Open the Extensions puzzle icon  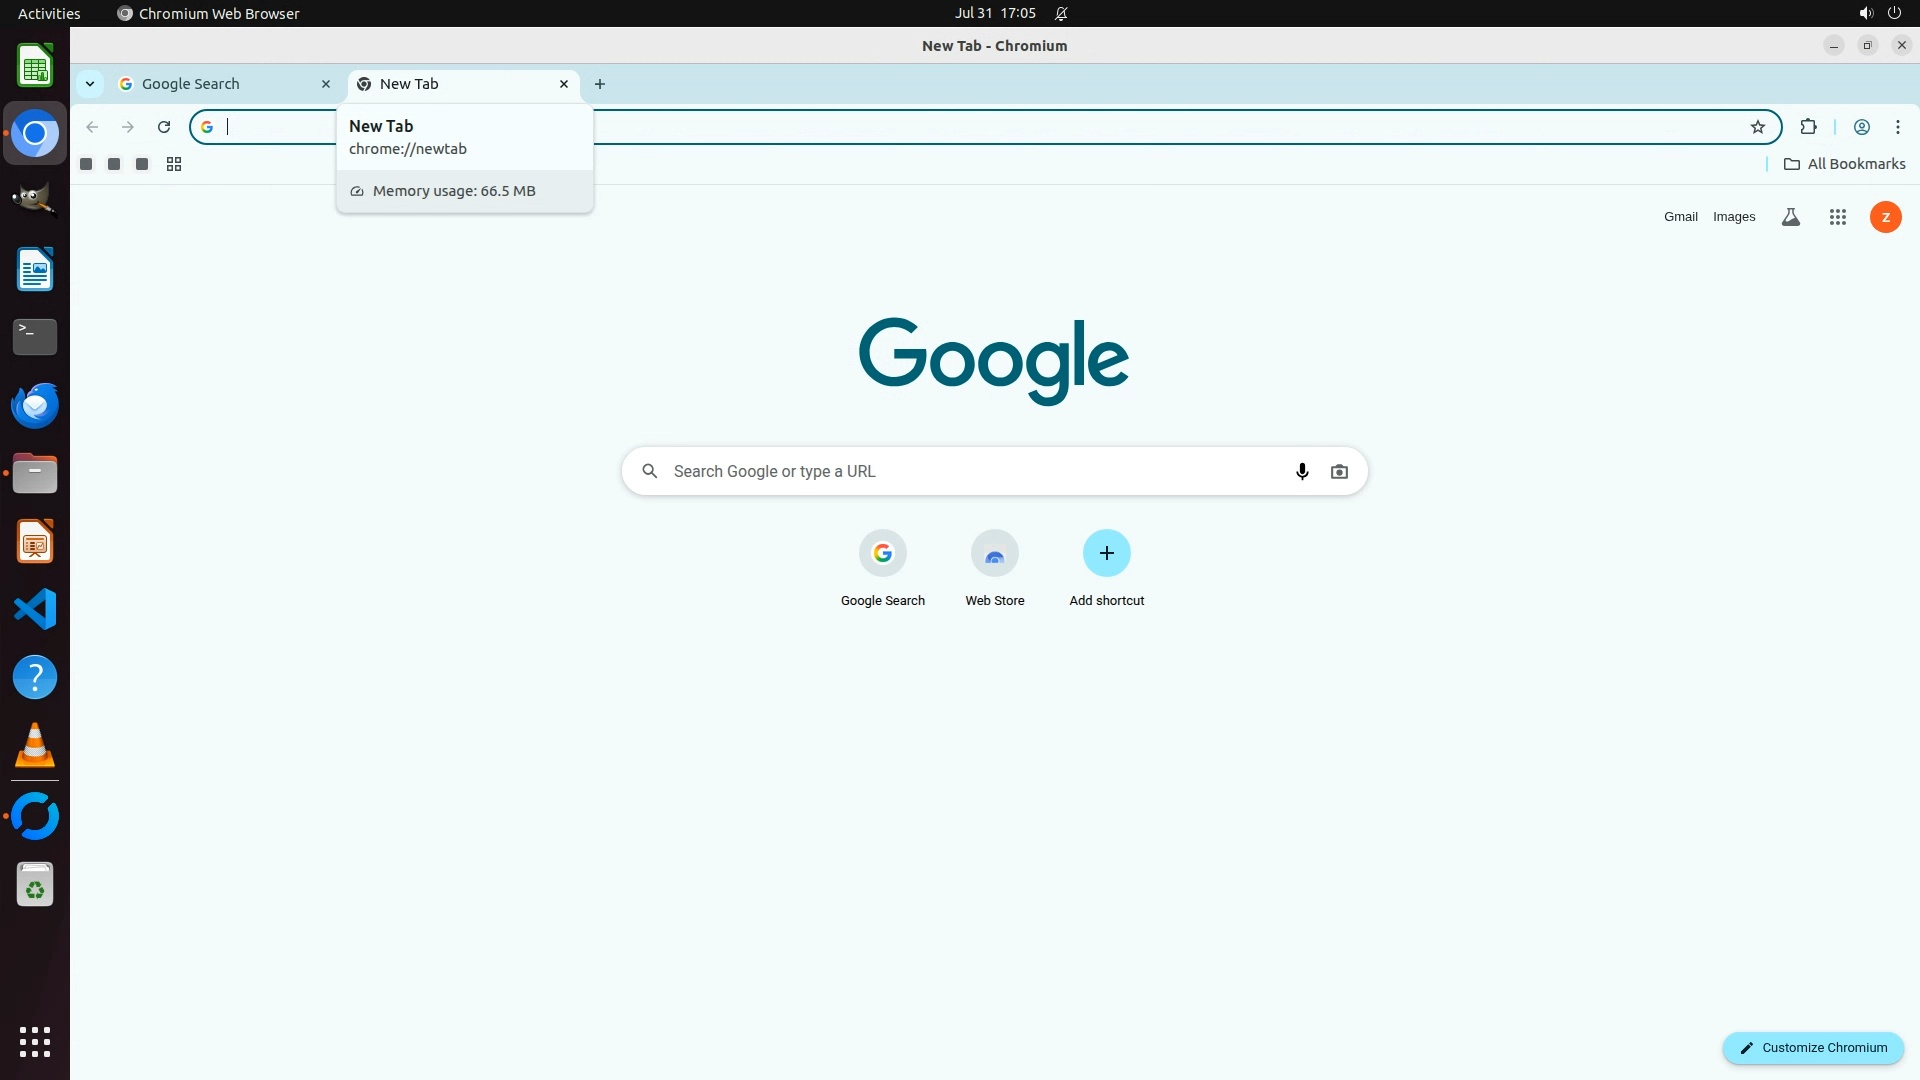coord(1808,127)
